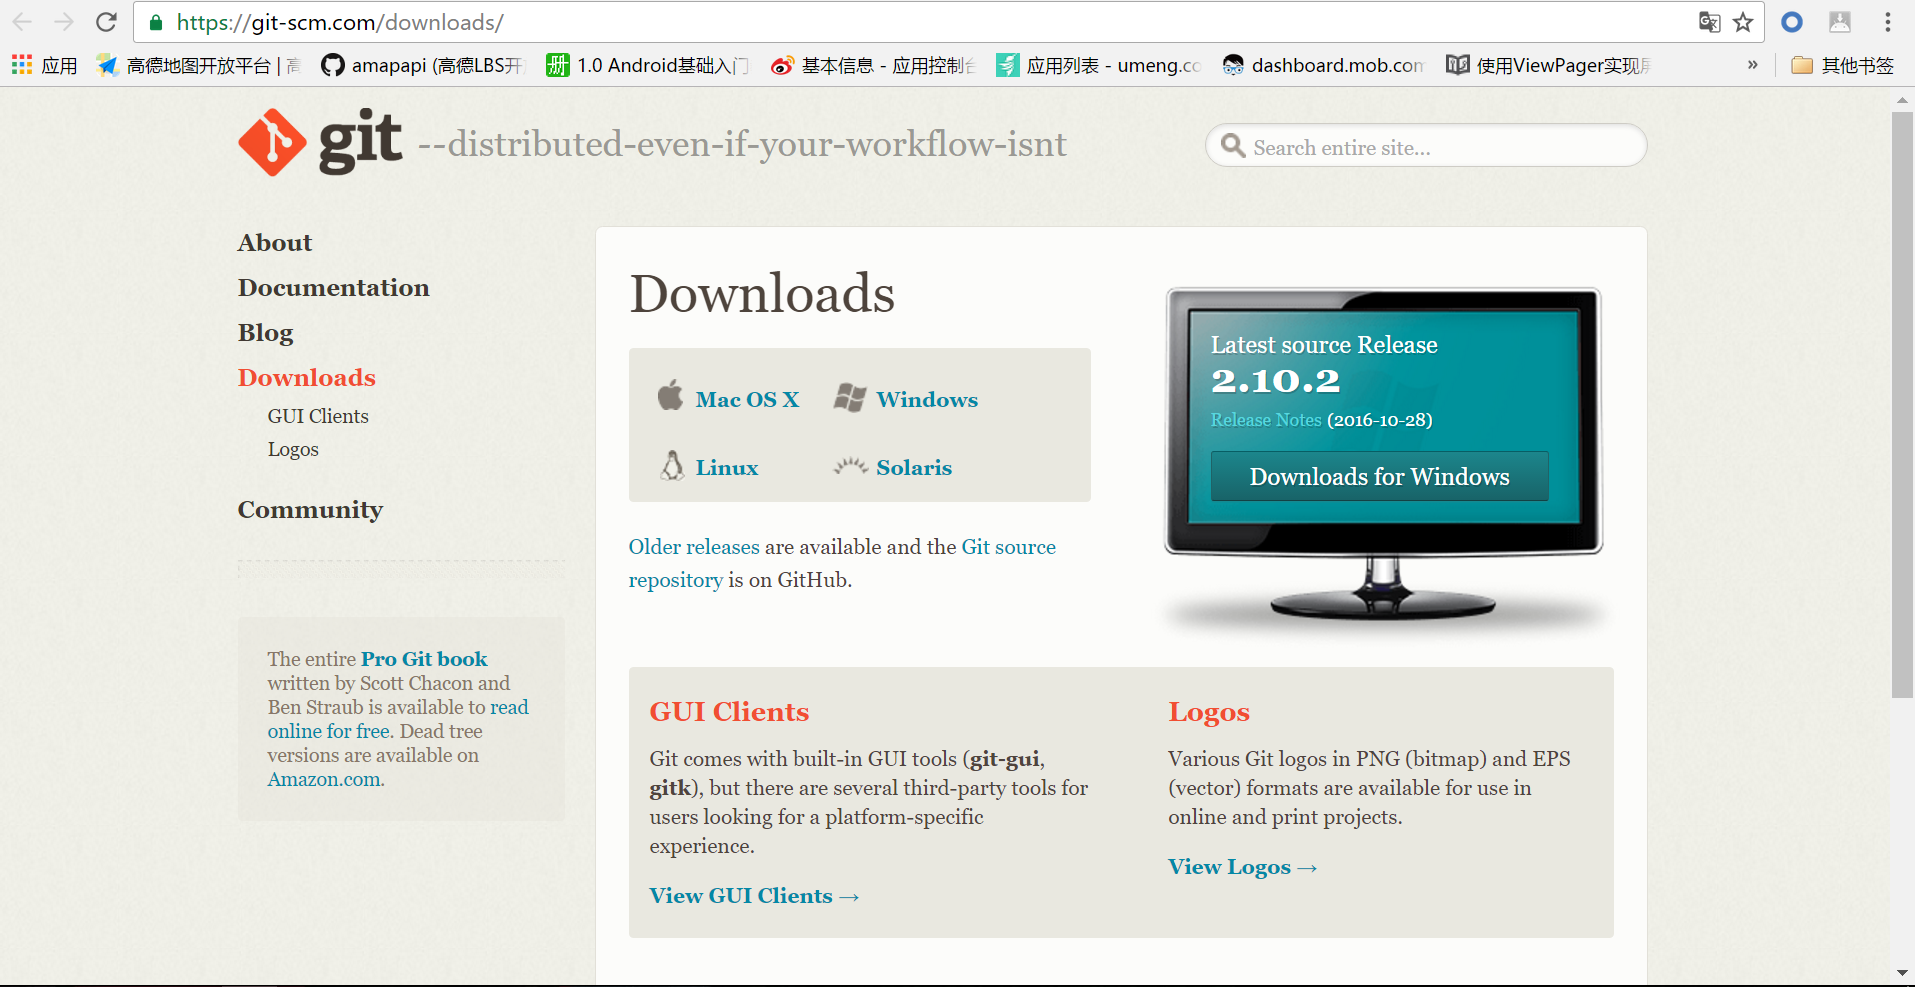The image size is (1915, 987).
Task: Focus the Search entire site field
Action: (1426, 146)
